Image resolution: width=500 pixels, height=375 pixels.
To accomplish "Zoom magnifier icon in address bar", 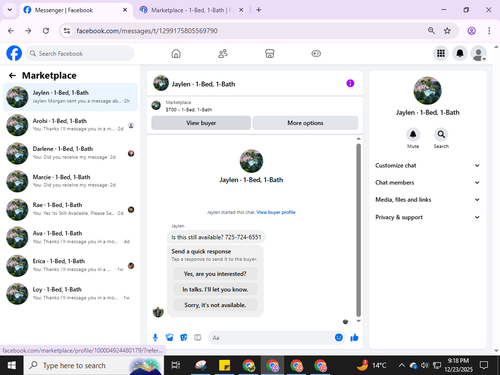I will pyautogui.click(x=431, y=31).
